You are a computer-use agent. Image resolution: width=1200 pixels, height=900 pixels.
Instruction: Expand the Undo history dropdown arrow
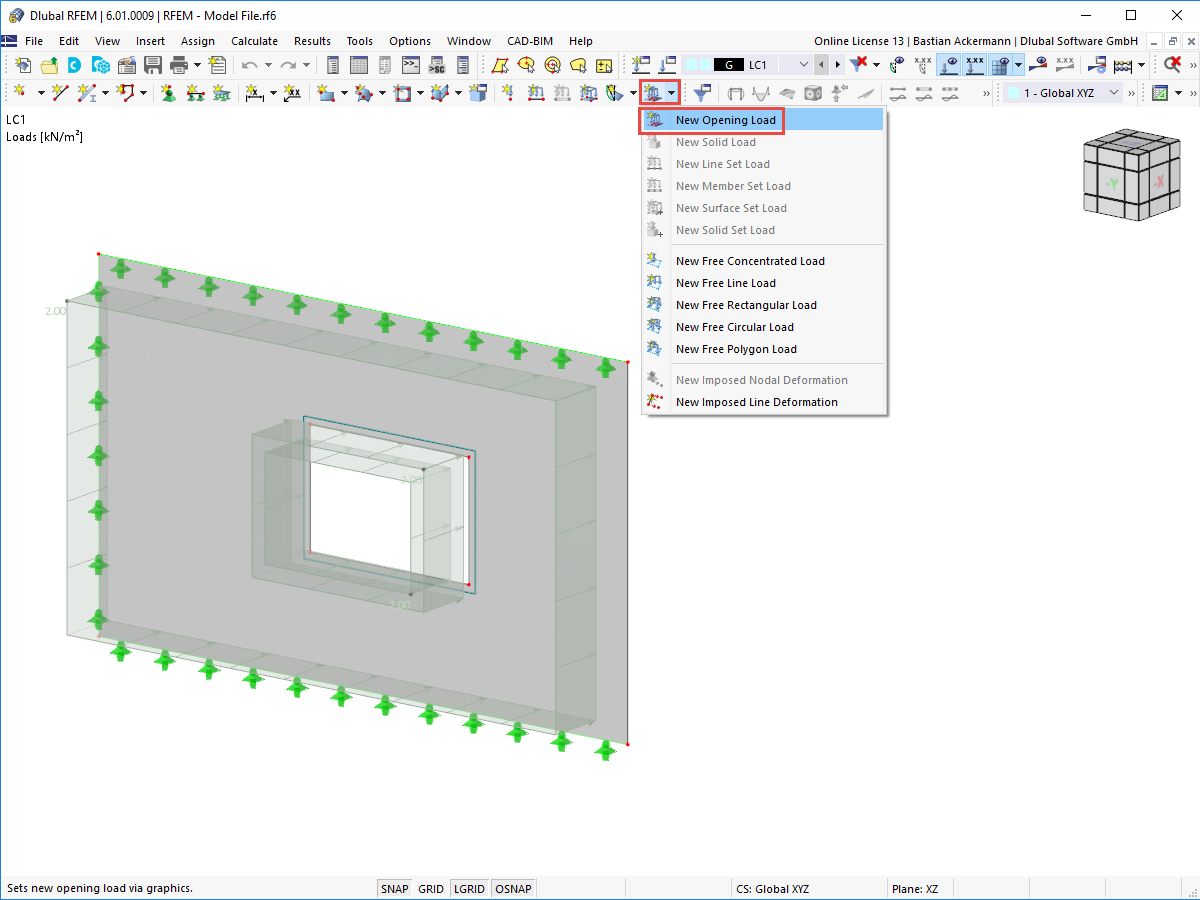(268, 65)
